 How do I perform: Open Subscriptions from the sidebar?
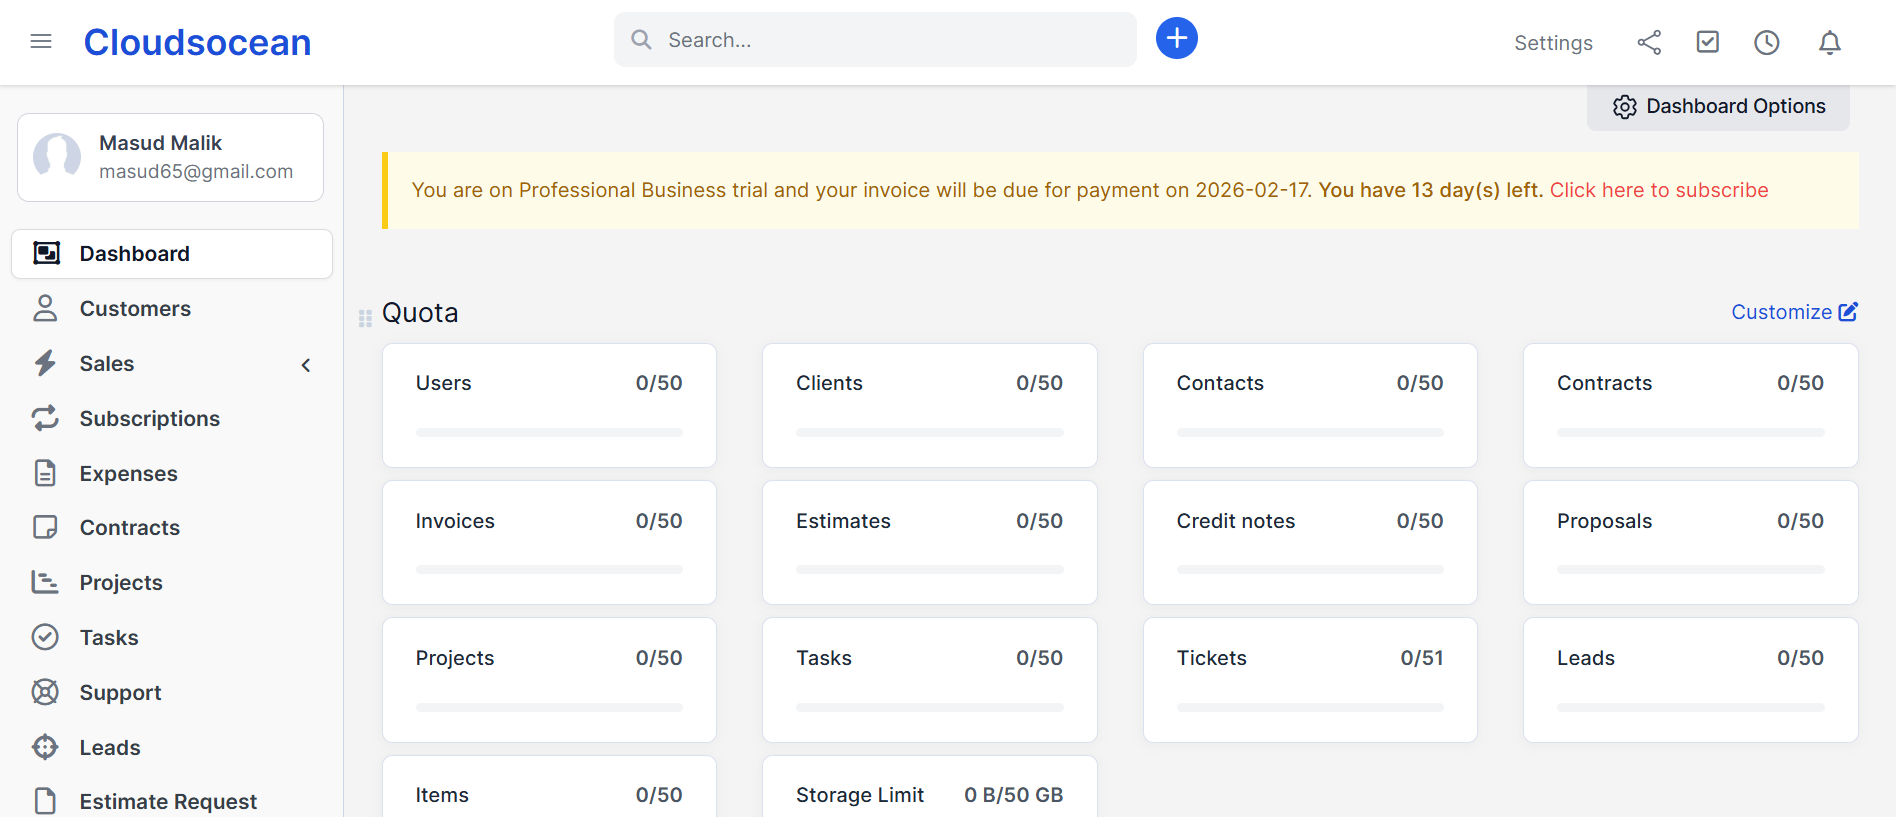(149, 419)
